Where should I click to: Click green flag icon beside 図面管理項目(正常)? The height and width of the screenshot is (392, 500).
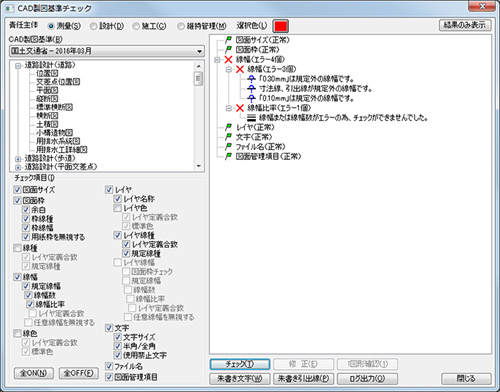point(228,156)
